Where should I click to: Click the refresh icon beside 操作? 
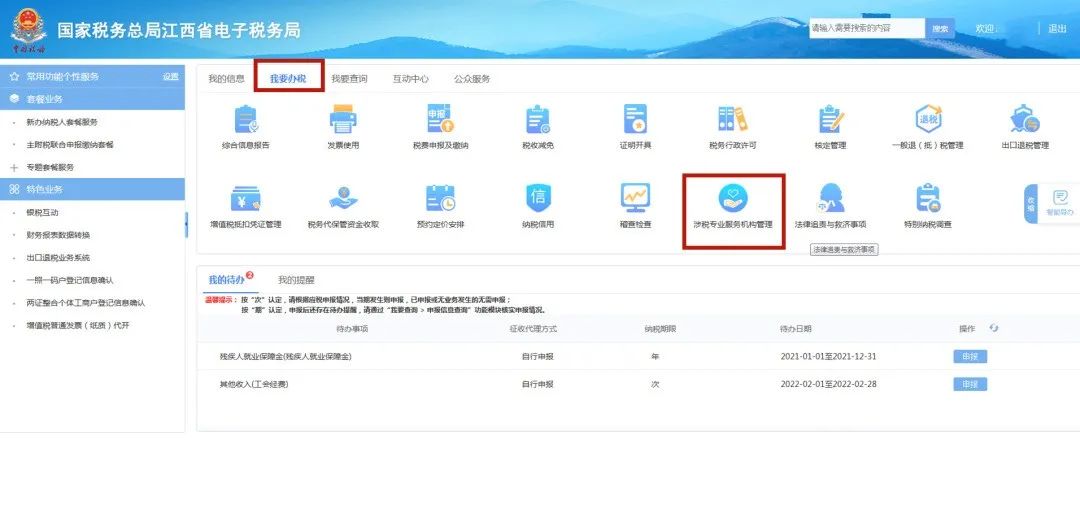[x=993, y=328]
